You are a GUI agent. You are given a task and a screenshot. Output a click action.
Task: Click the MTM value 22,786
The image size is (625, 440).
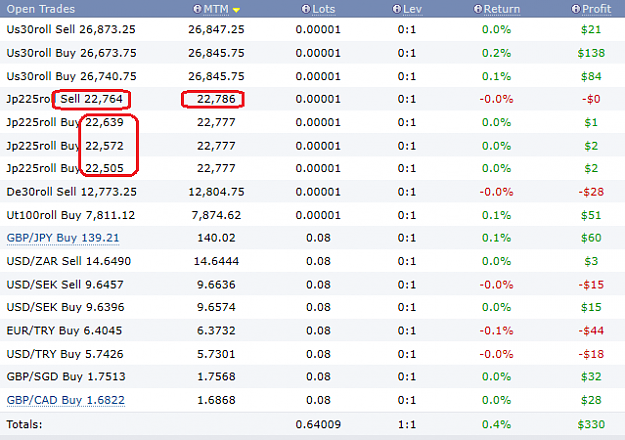(216, 99)
